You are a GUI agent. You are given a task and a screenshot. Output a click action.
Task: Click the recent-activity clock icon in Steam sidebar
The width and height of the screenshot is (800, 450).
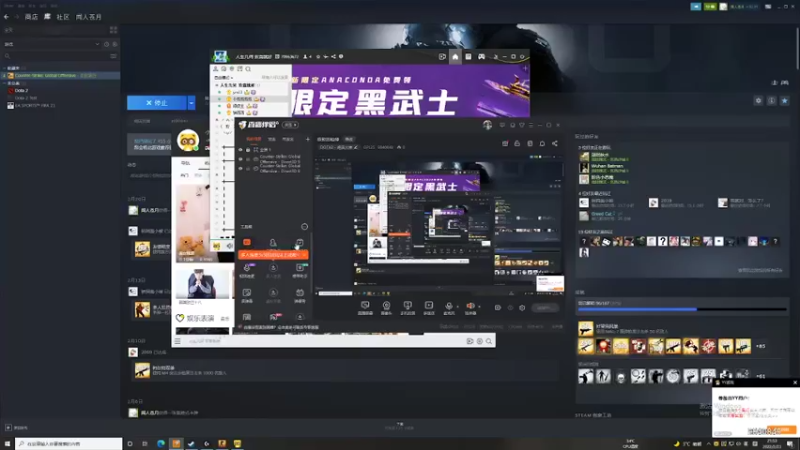[106, 44]
